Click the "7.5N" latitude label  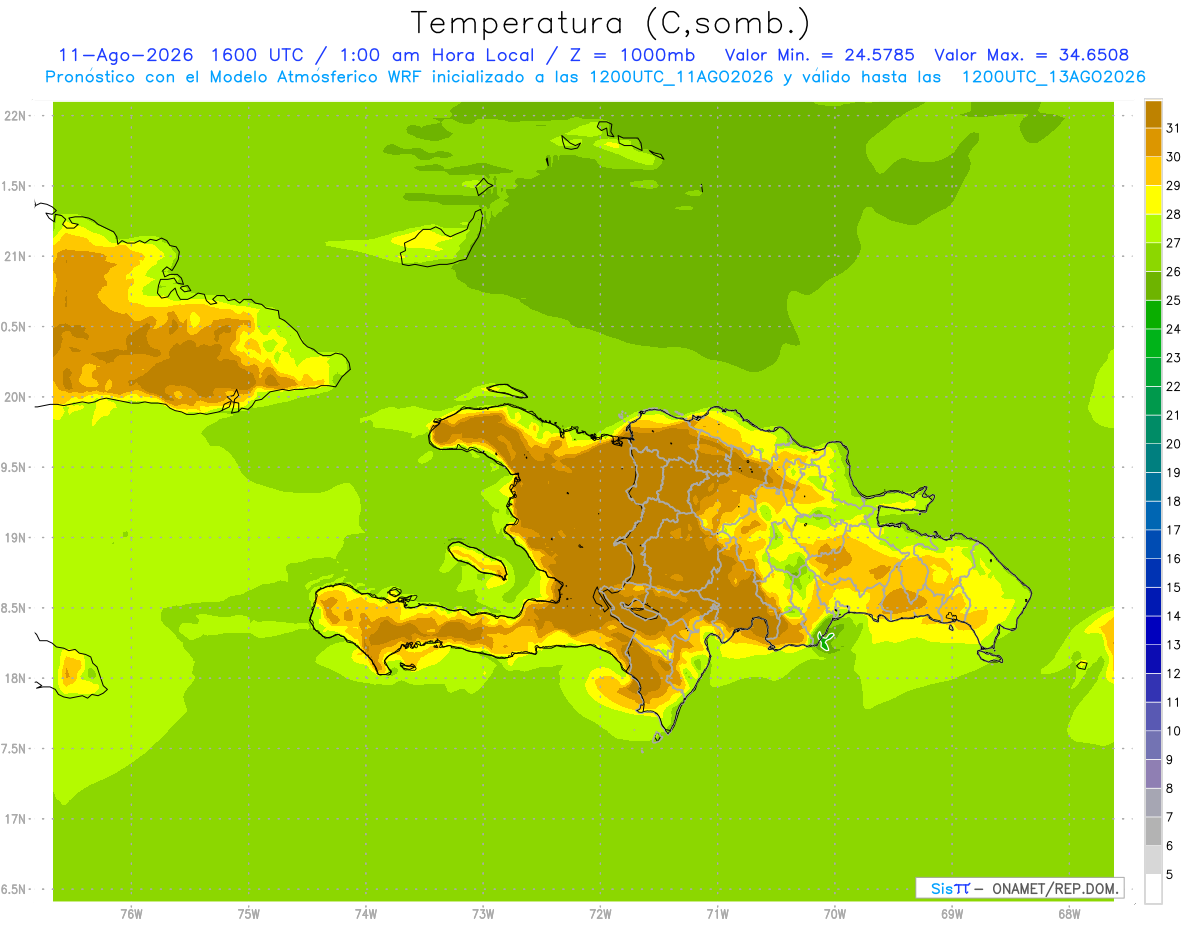pos(15,749)
